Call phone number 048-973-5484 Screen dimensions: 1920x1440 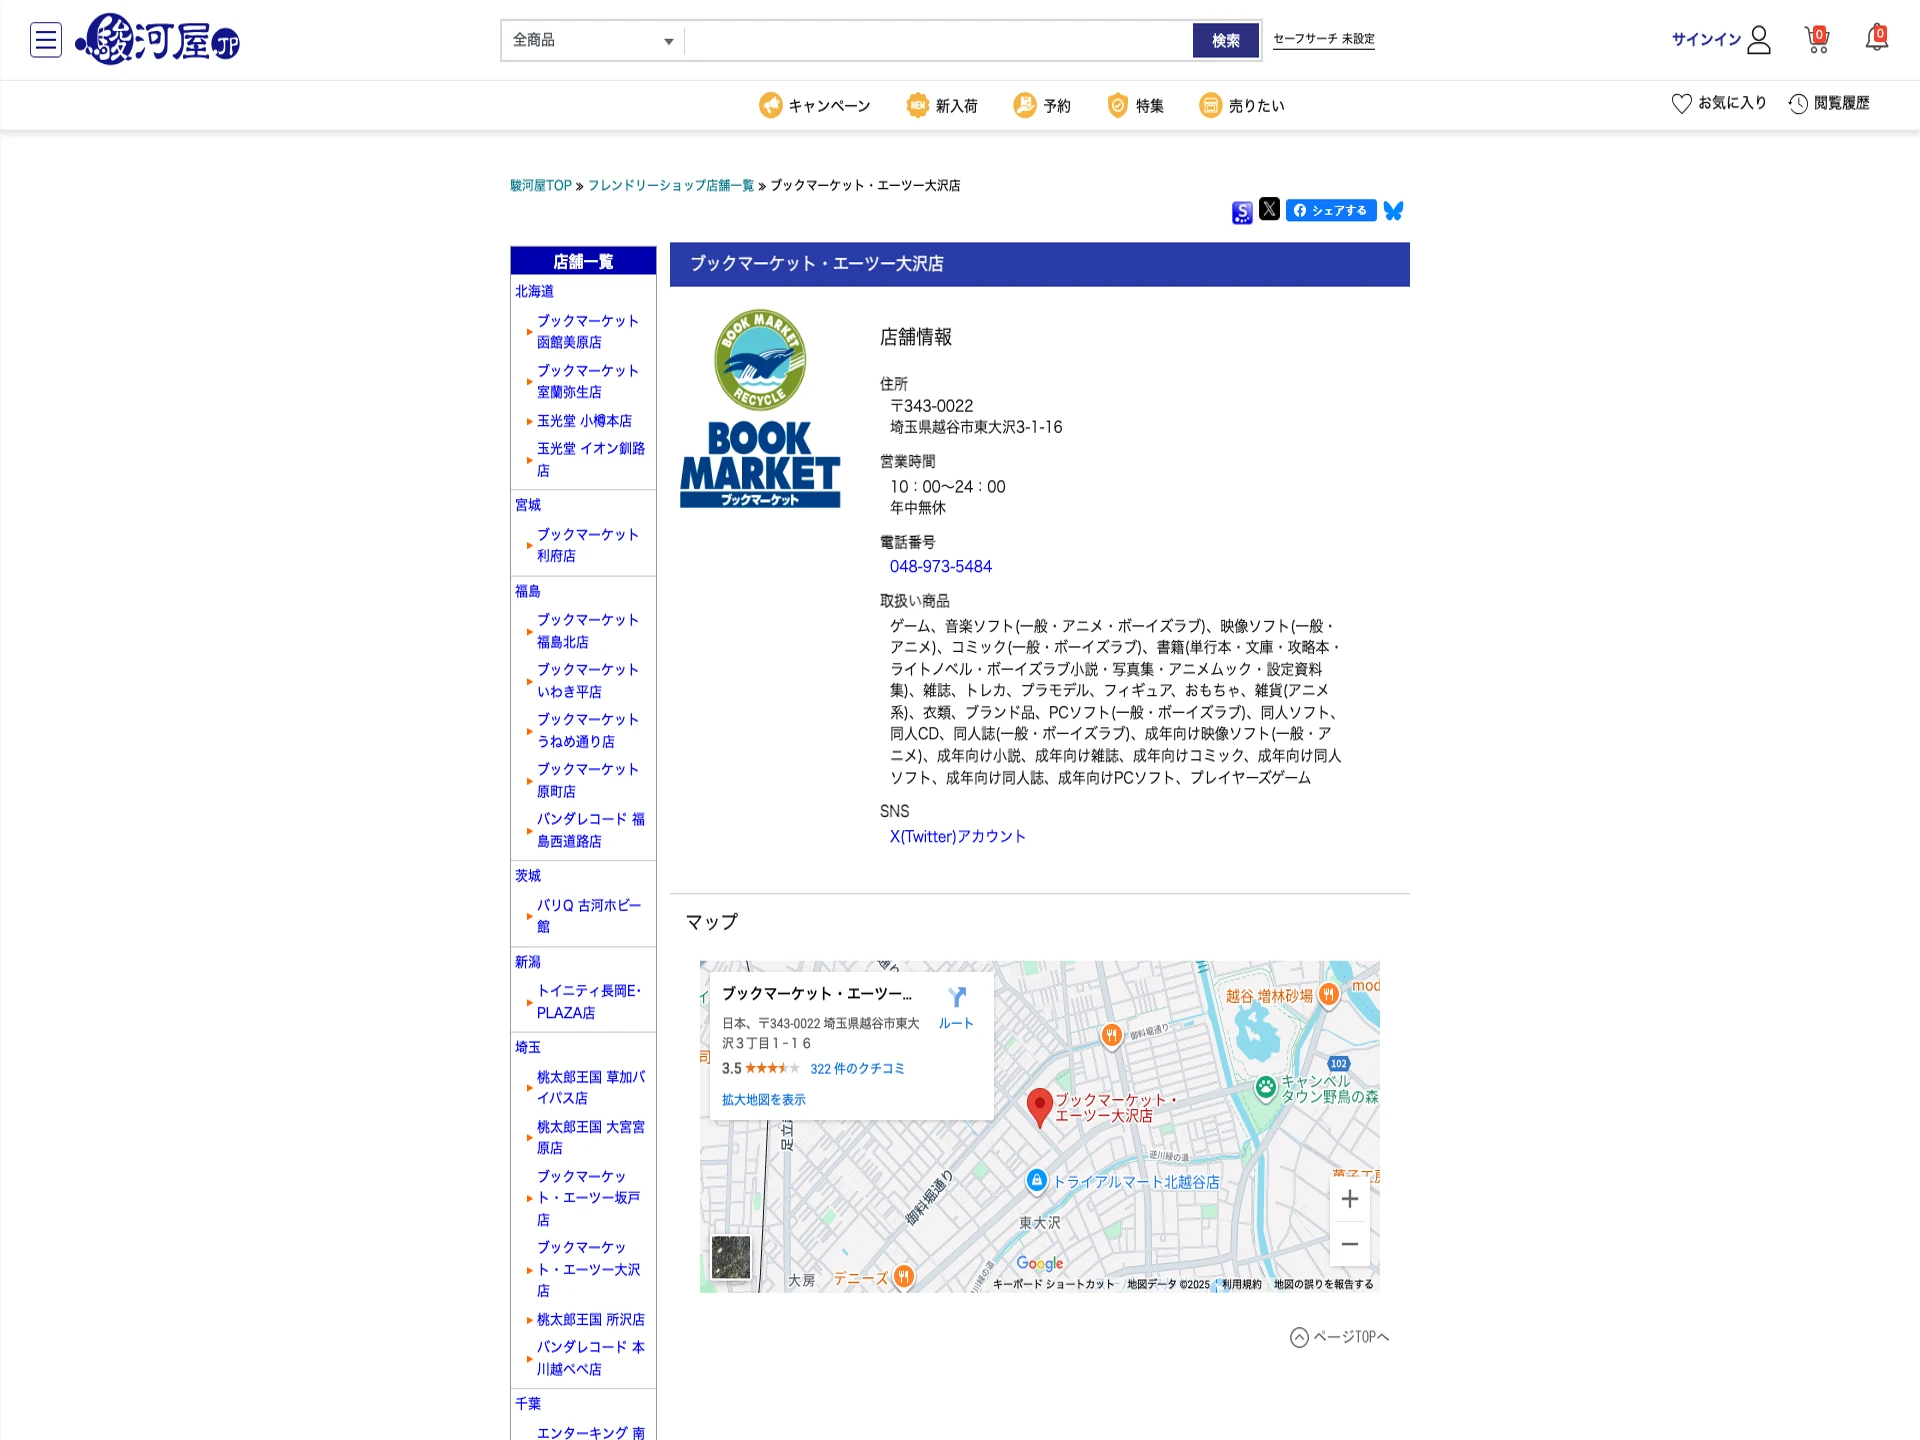941,566
